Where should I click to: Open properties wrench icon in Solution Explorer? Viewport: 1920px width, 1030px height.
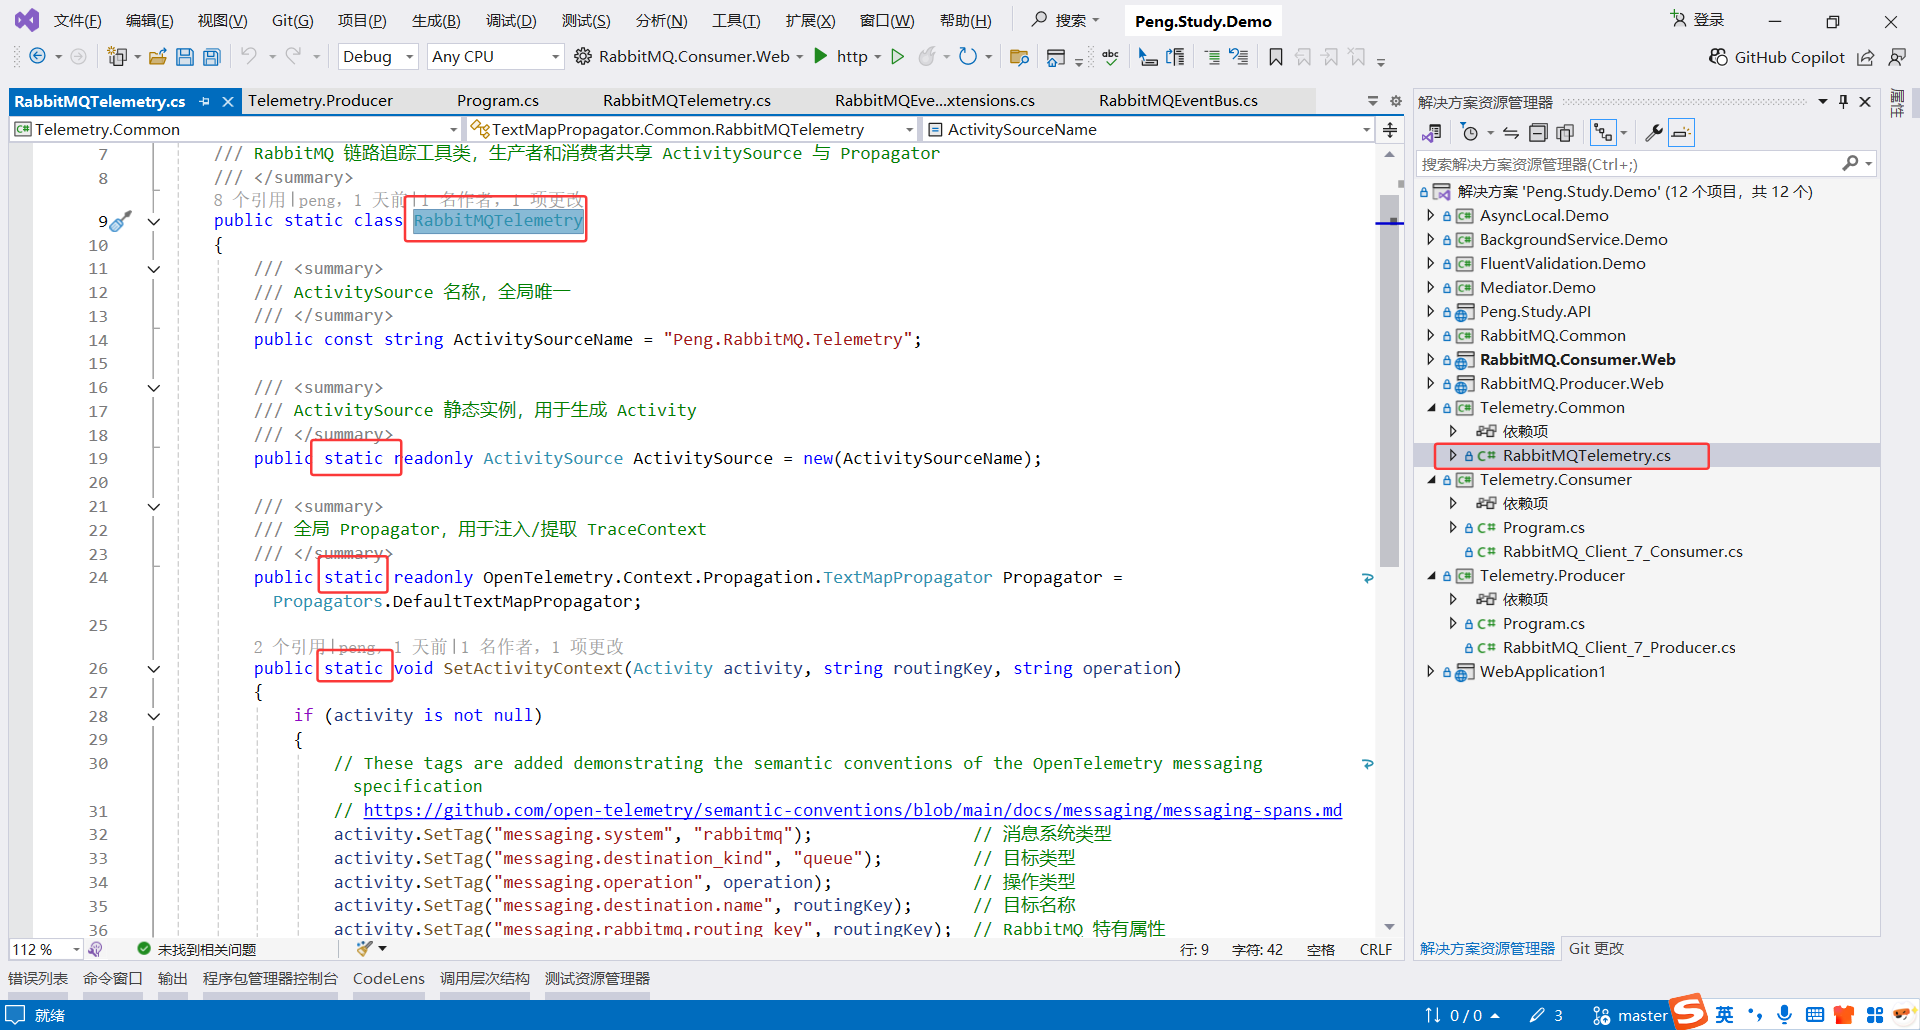tap(1653, 133)
